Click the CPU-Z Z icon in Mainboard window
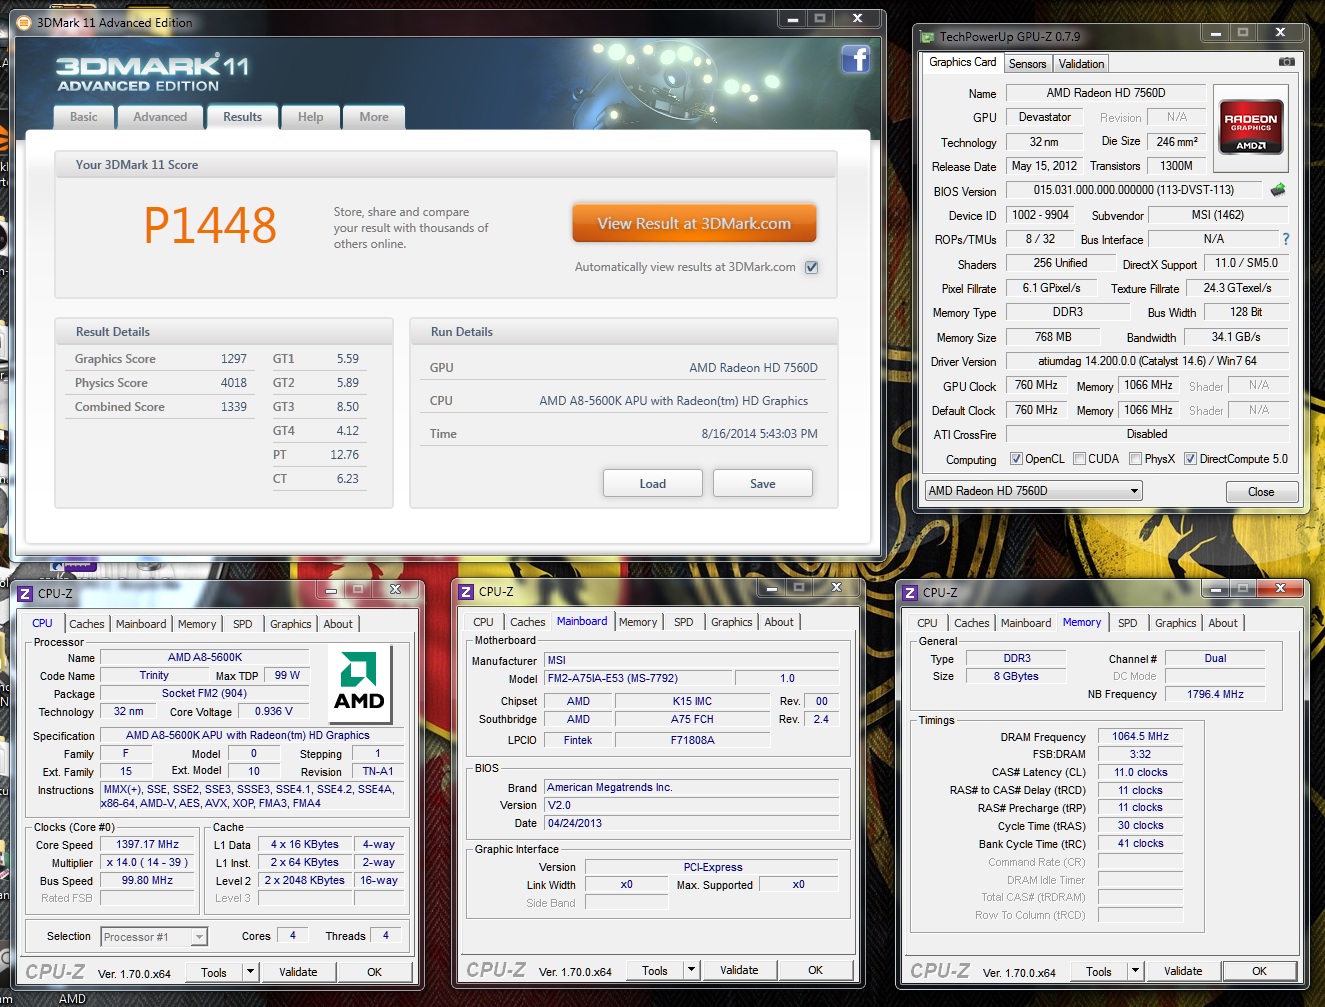The image size is (1325, 1007). pos(466,592)
